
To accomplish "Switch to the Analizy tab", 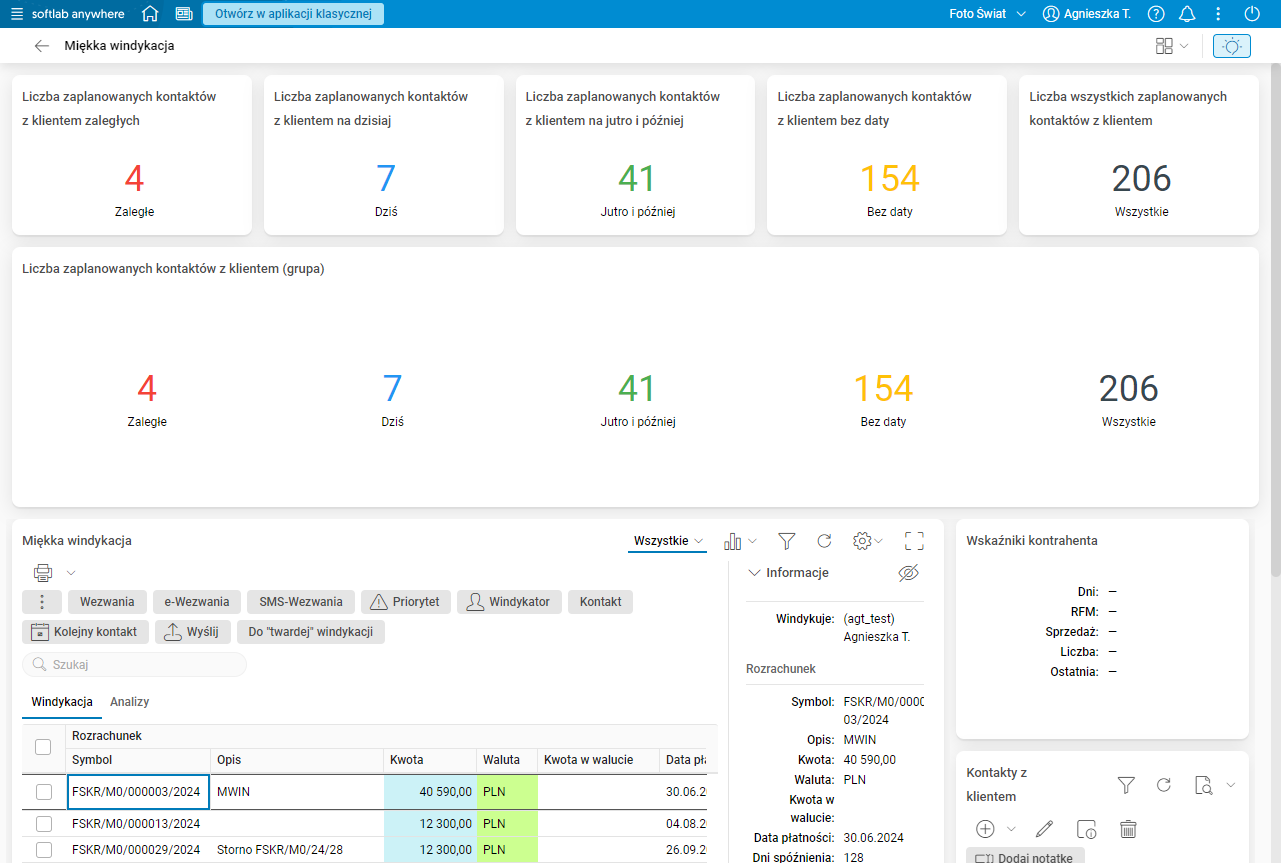I will [129, 702].
